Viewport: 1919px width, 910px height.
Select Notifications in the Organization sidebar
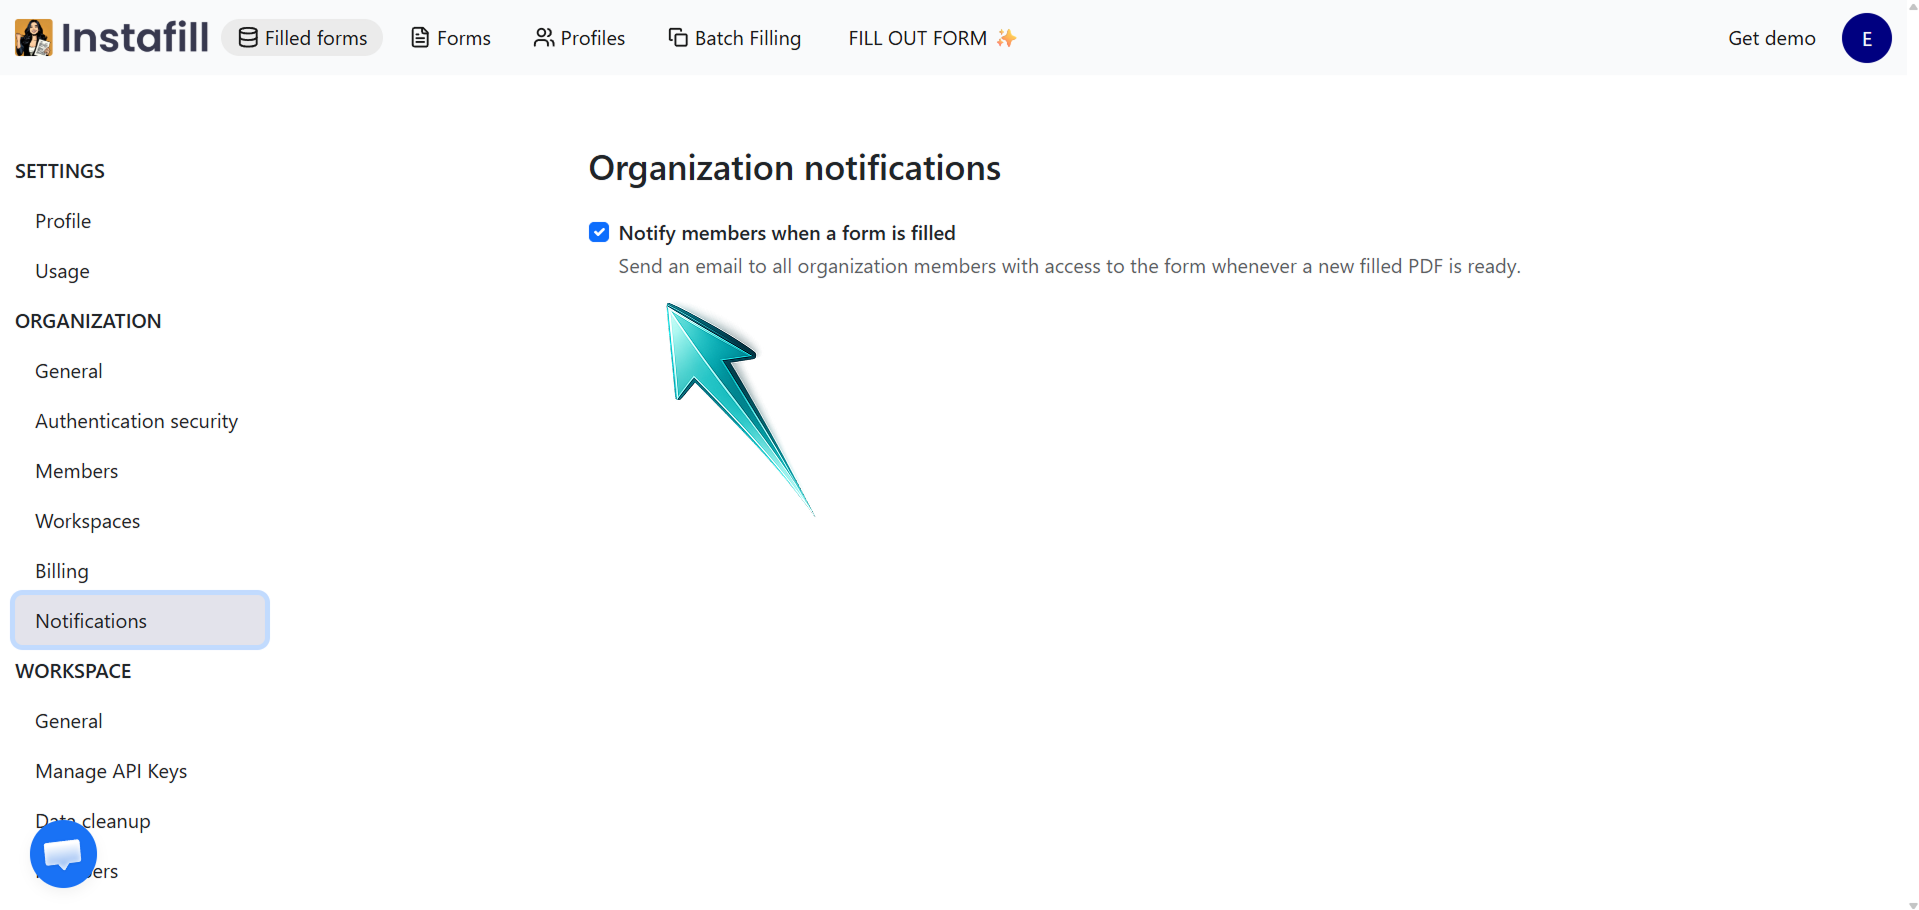[90, 620]
